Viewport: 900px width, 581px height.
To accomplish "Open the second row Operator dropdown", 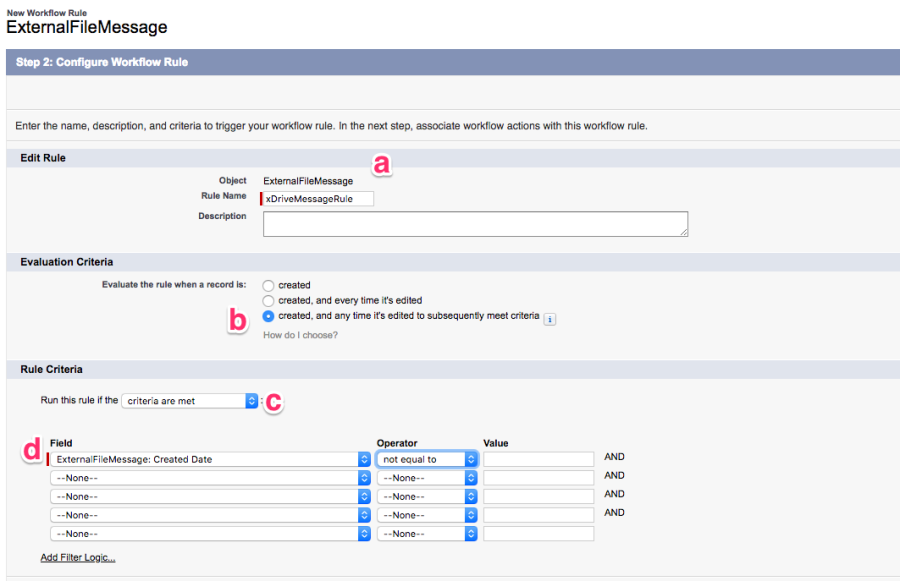I will pos(427,478).
